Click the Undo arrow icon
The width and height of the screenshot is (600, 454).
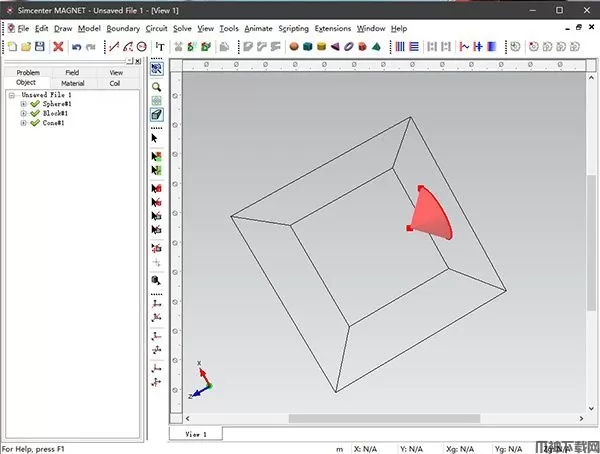(x=76, y=46)
